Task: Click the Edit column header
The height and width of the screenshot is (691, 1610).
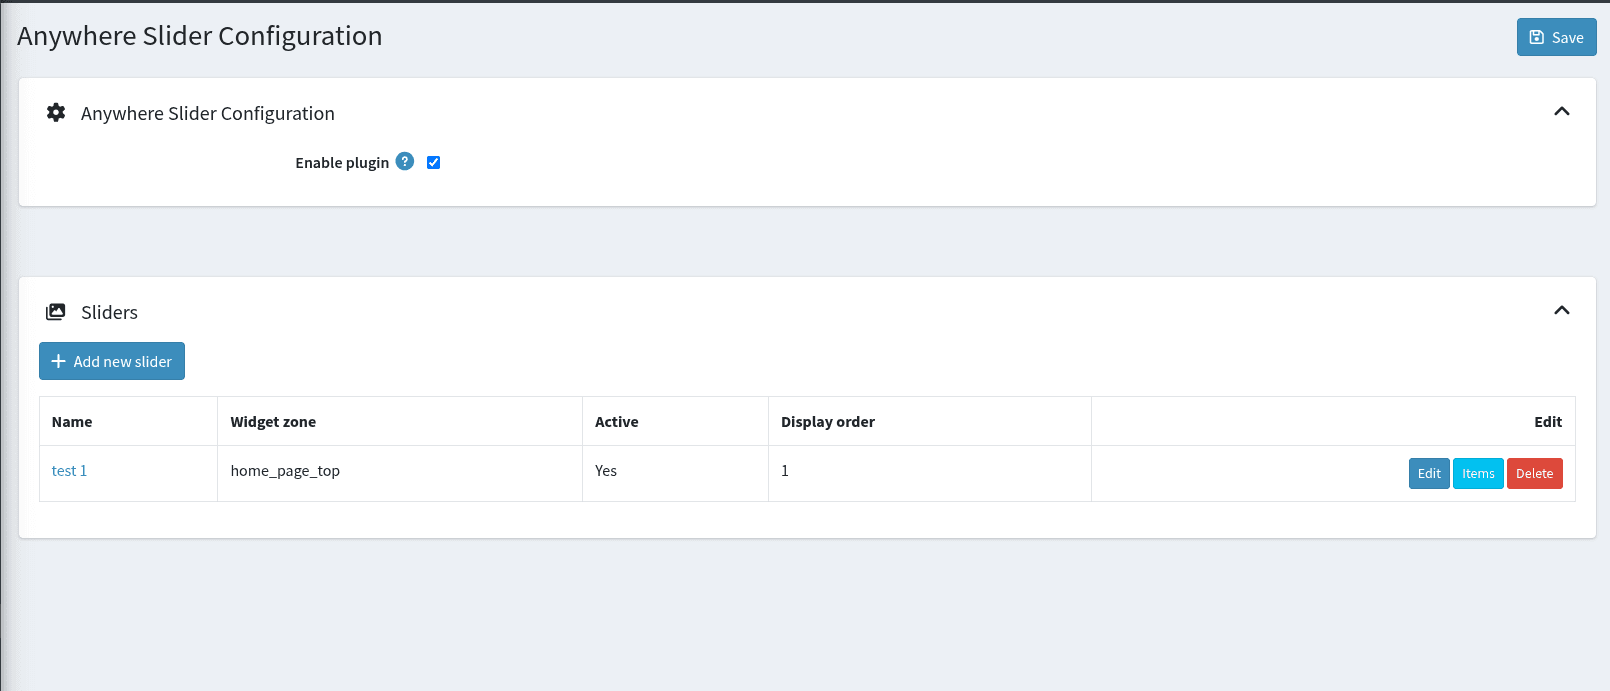Action: [x=1333, y=421]
